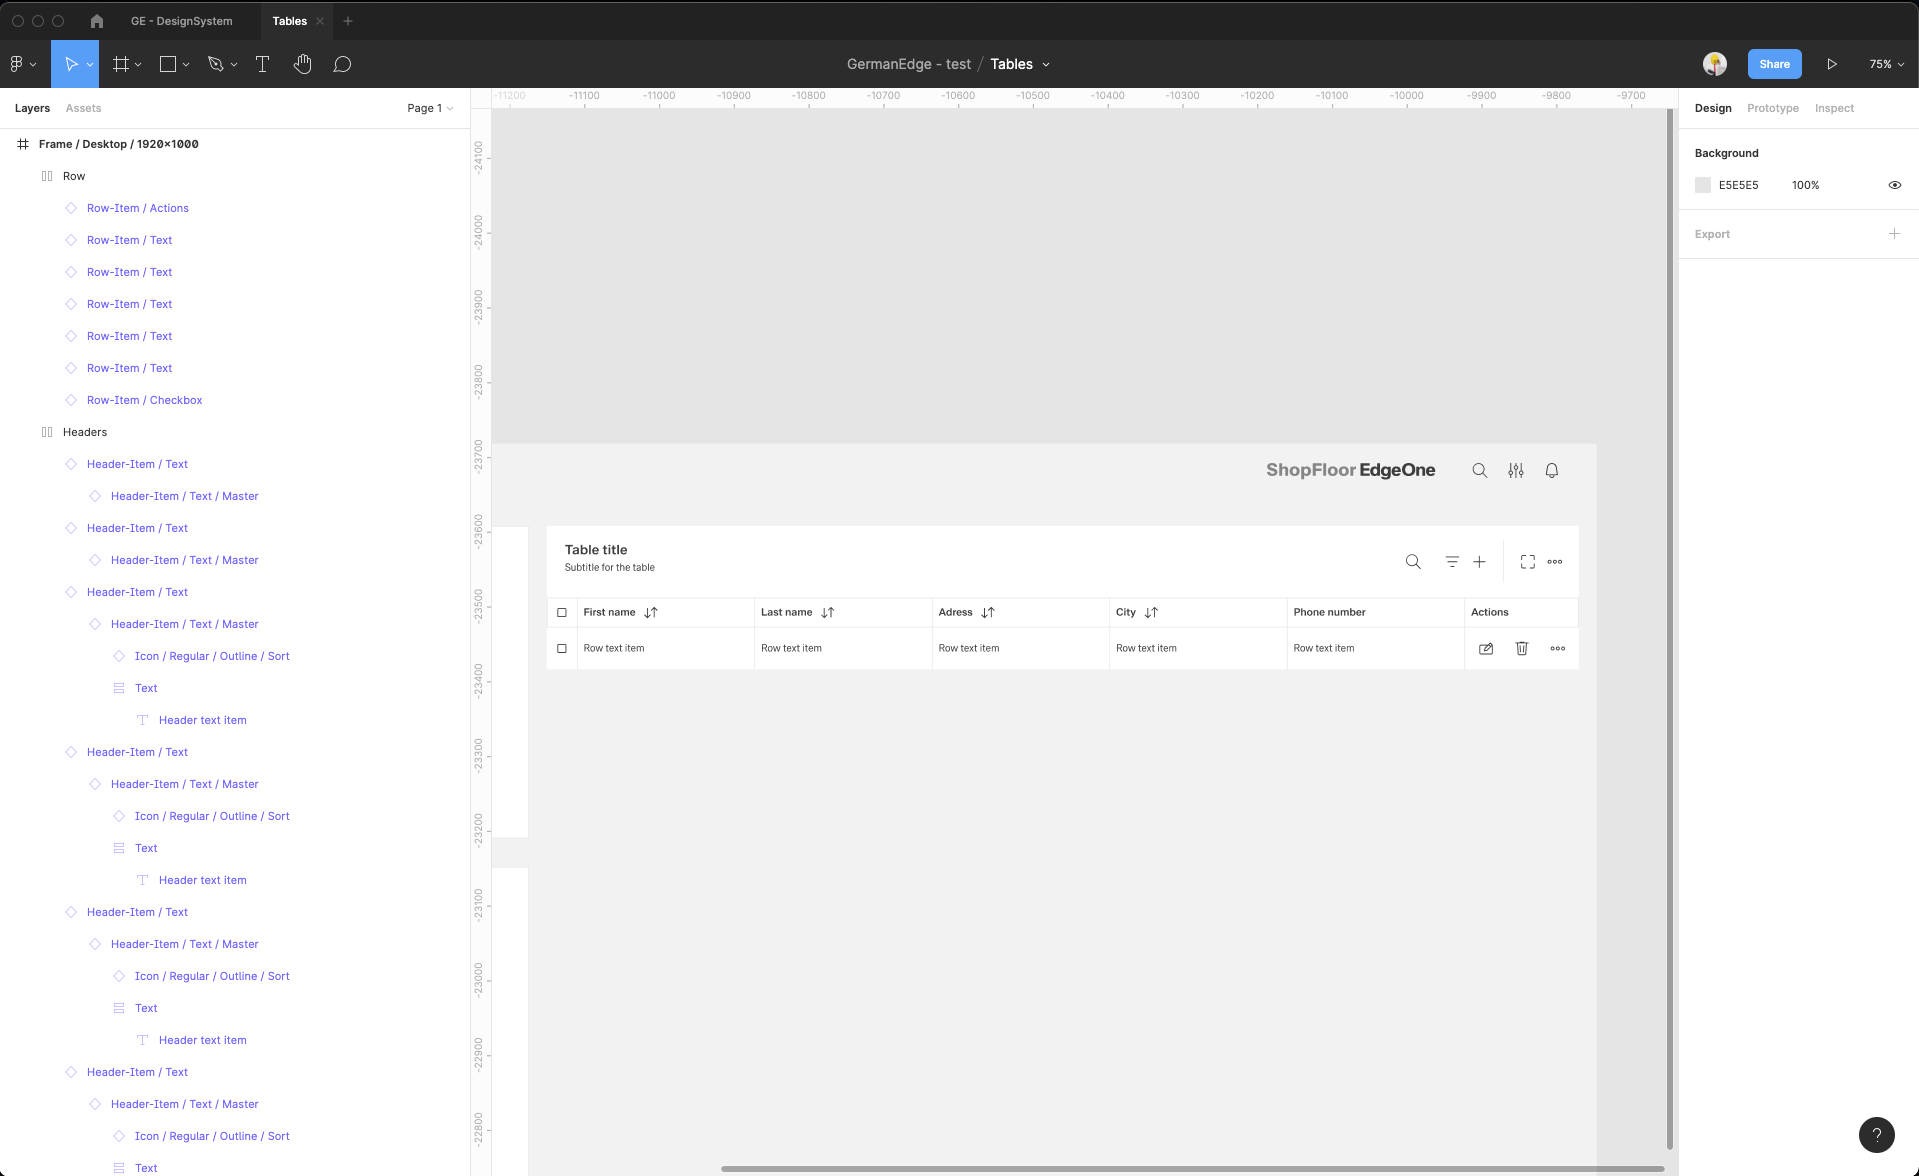Select the Comment tool
The image size is (1919, 1176).
click(x=342, y=64)
